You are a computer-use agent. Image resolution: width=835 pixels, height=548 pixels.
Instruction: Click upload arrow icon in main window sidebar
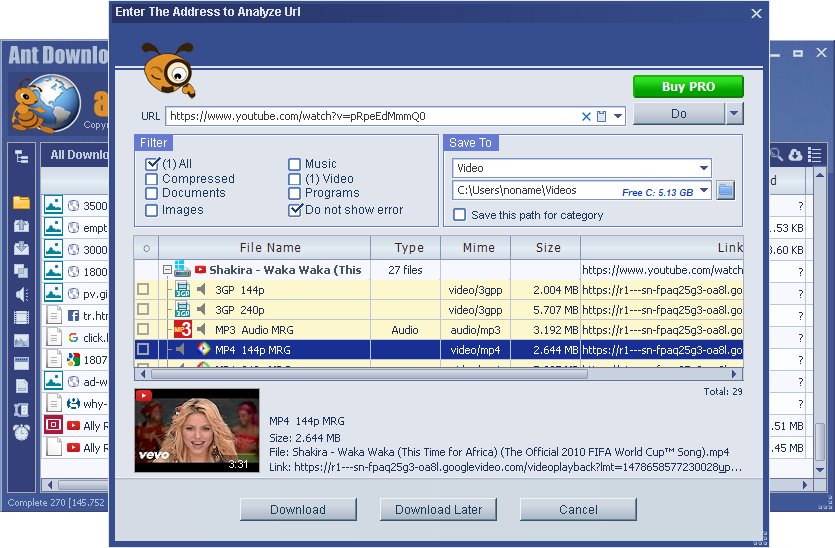[x=21, y=225]
